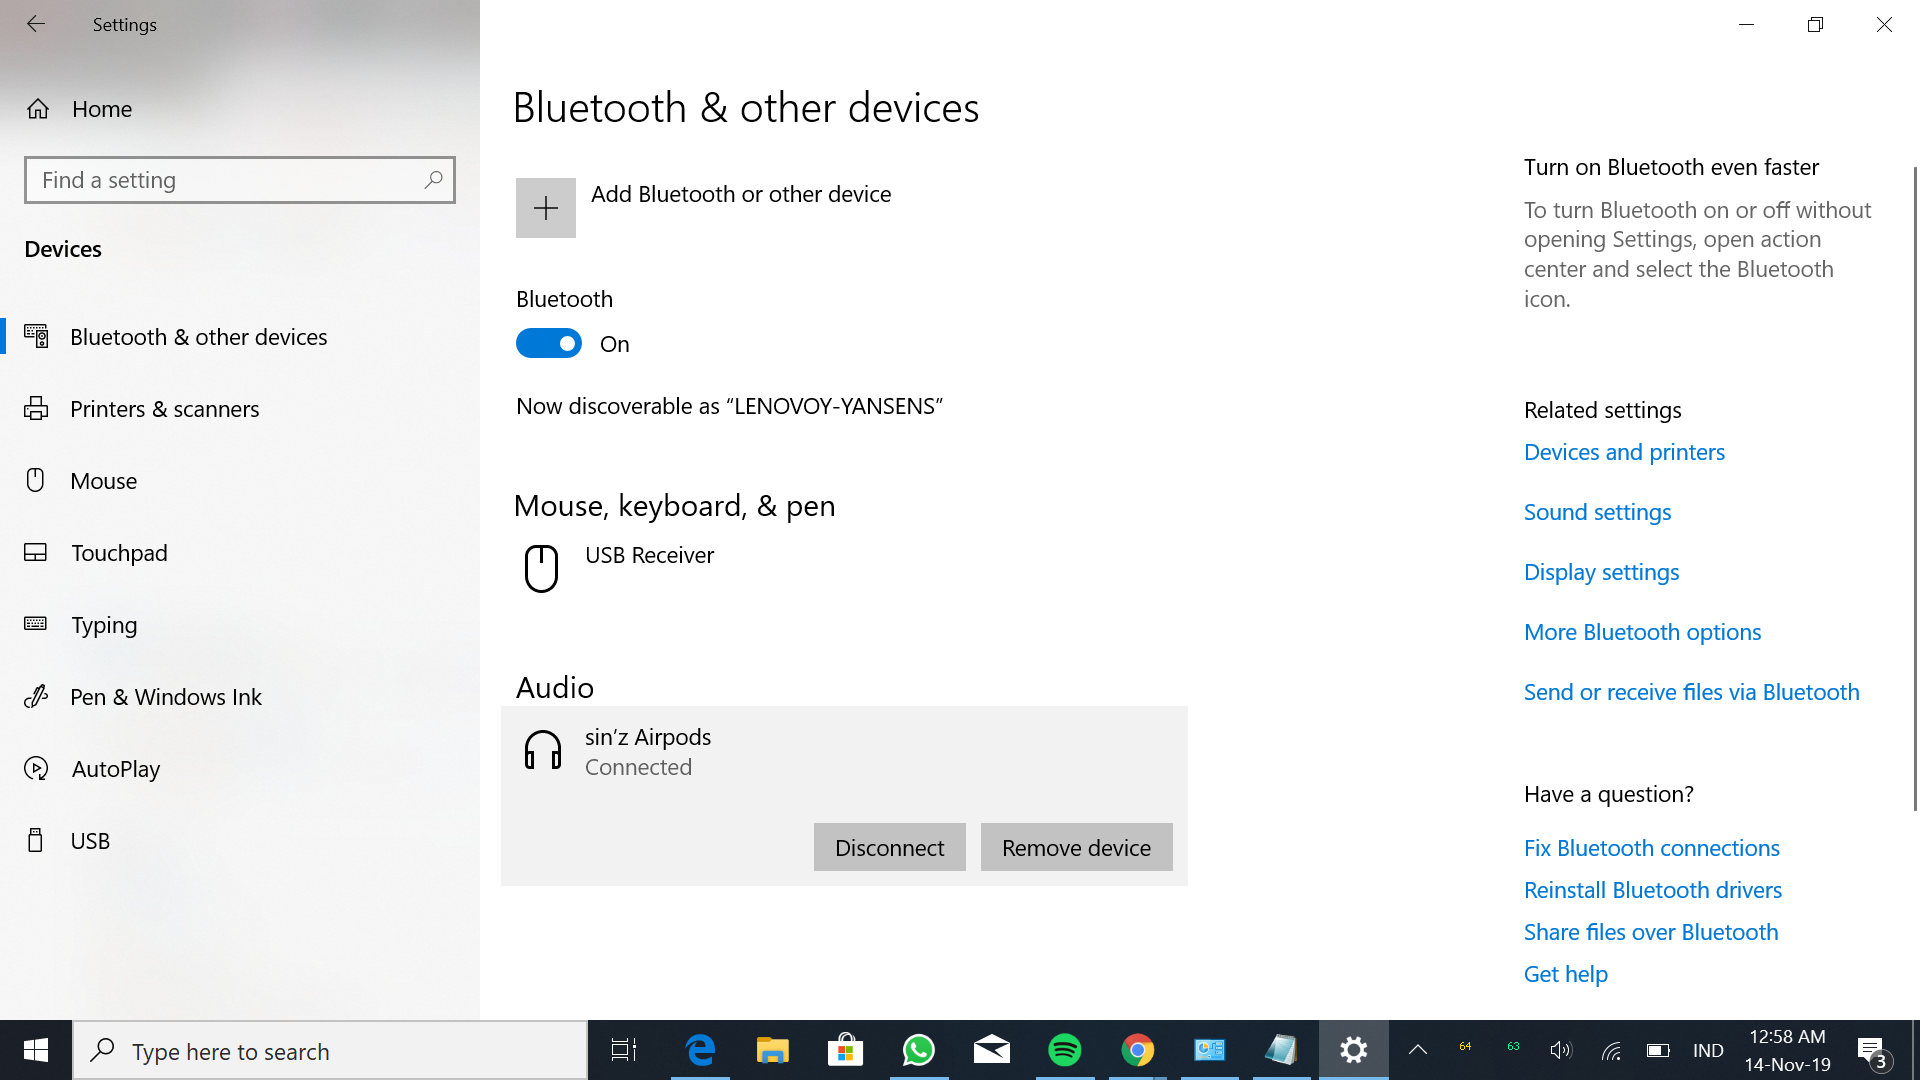Image resolution: width=1920 pixels, height=1080 pixels.
Task: Click the Settings gear taskbar icon
Action: 1354,1050
